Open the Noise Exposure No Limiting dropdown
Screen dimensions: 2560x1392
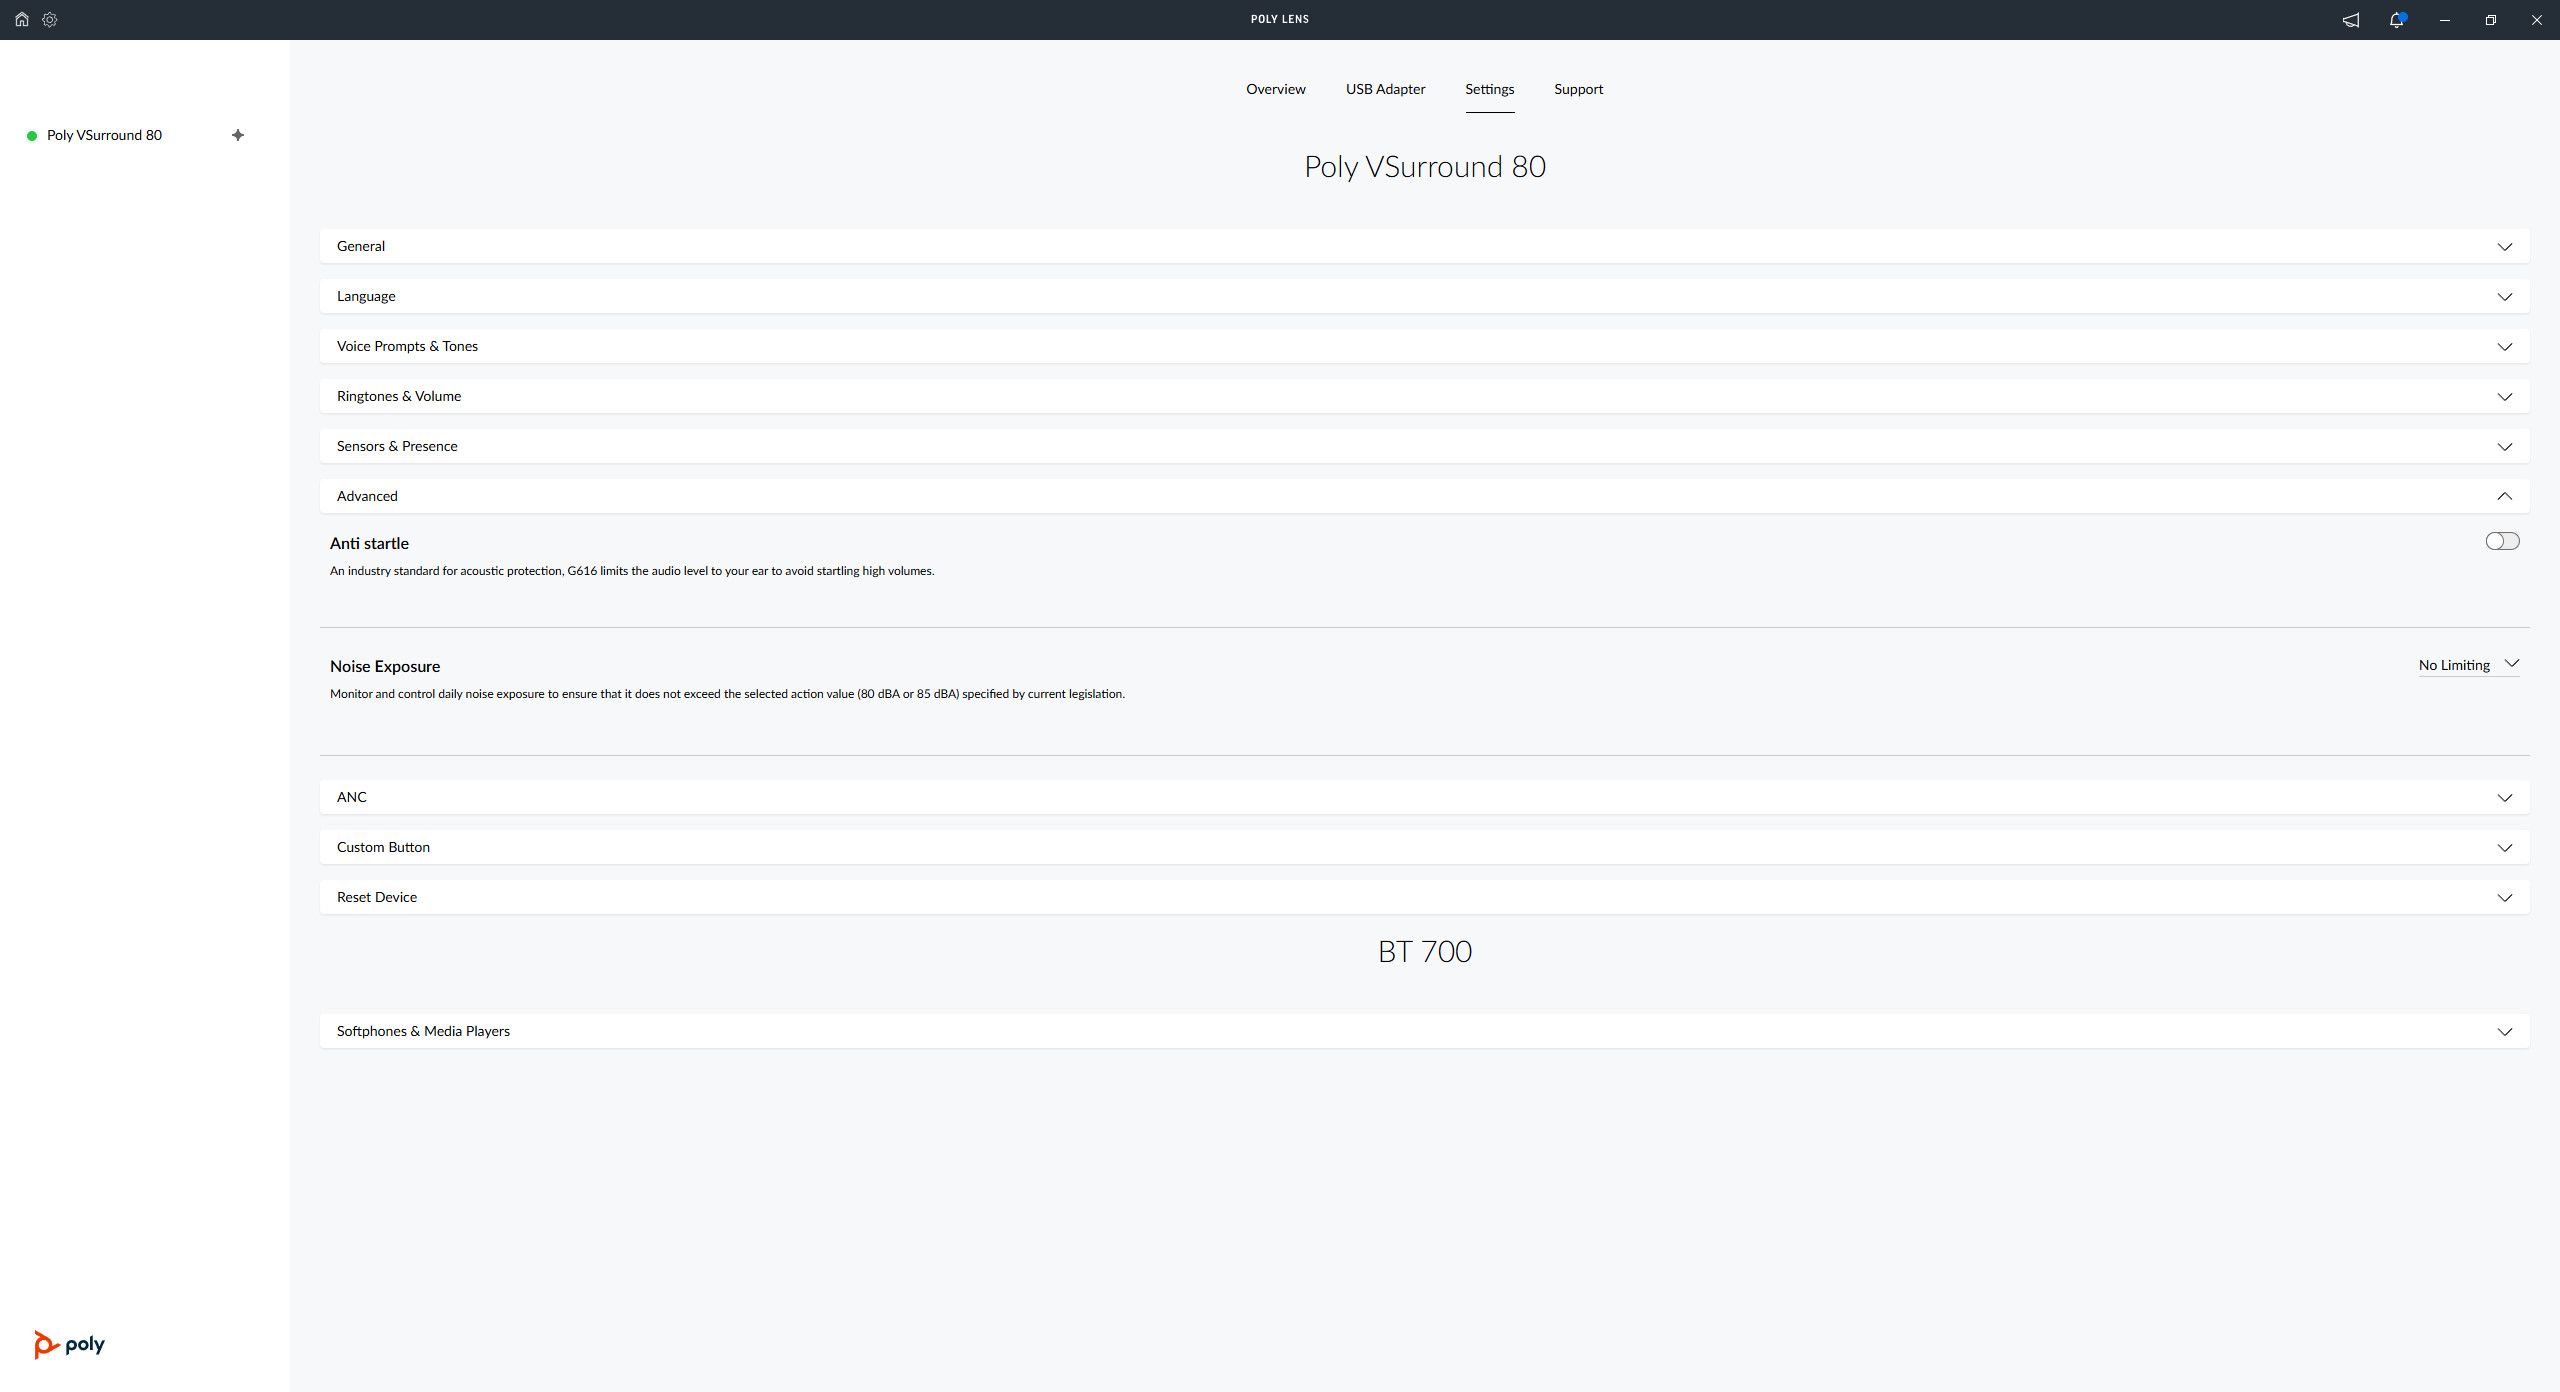2468,665
